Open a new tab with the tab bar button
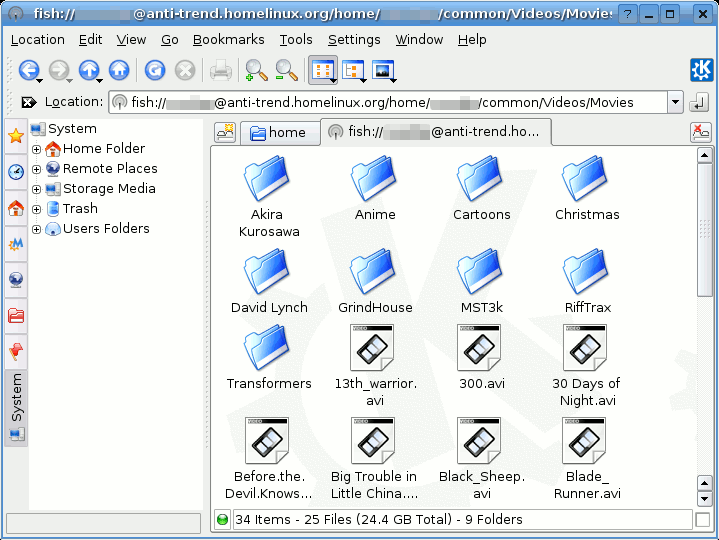 pos(225,132)
